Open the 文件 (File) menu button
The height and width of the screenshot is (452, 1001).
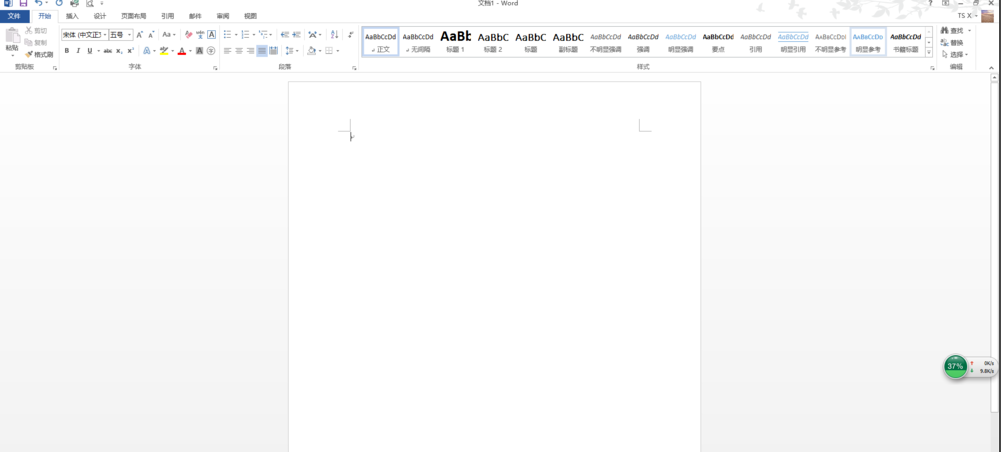14,16
